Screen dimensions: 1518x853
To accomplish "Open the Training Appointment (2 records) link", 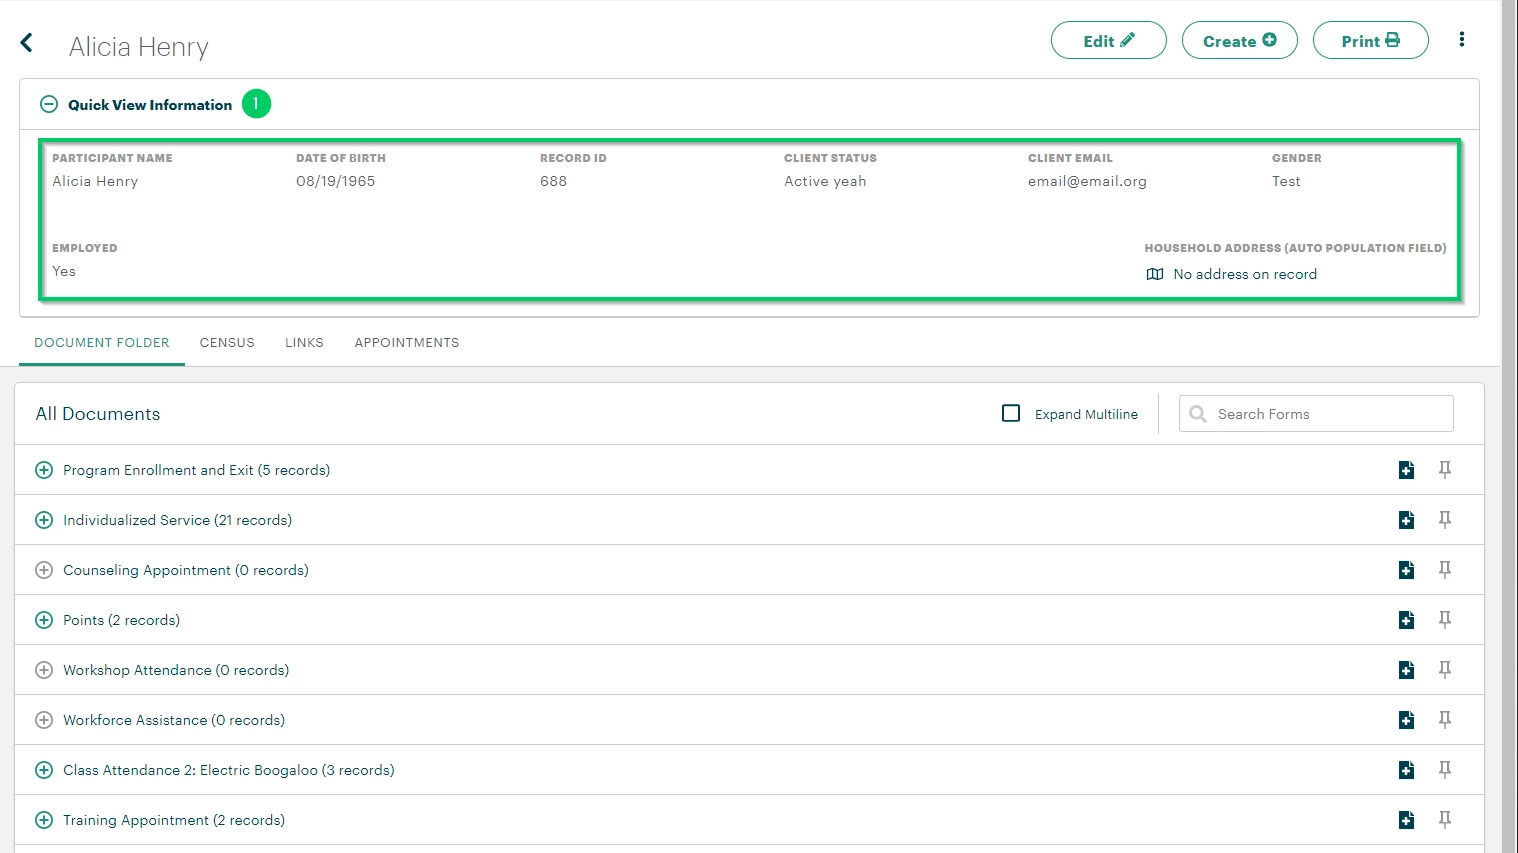I will click(174, 820).
